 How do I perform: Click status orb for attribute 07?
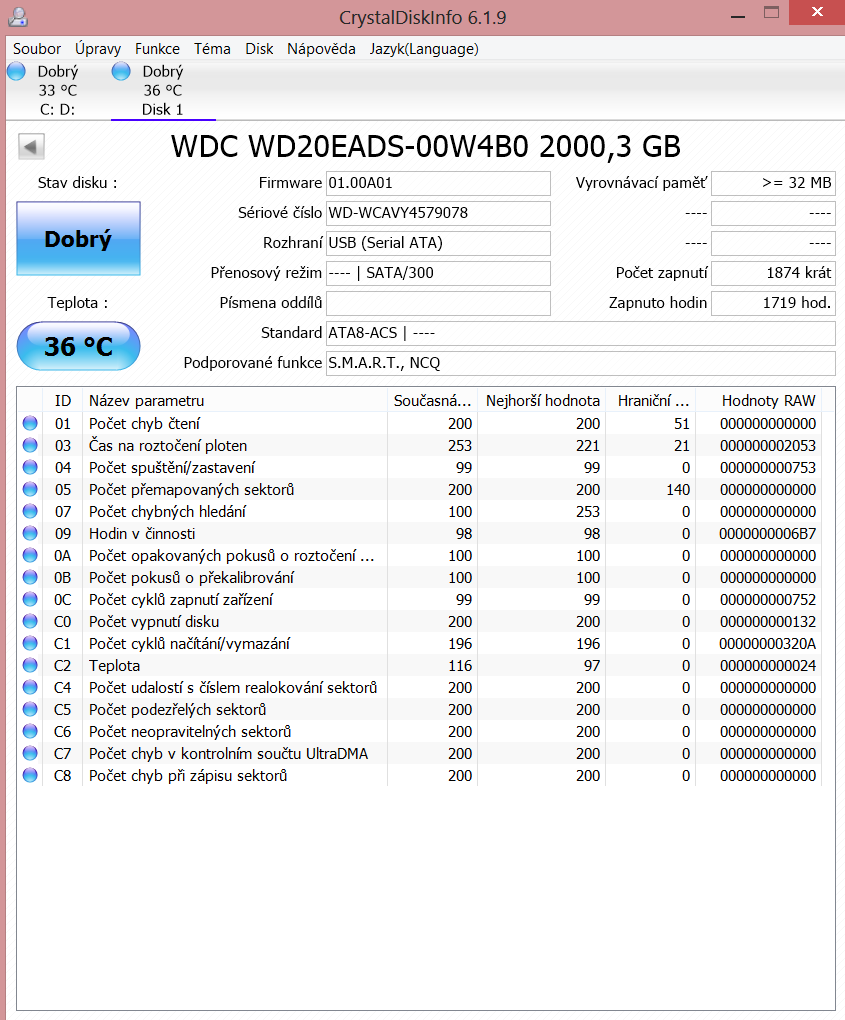30,511
